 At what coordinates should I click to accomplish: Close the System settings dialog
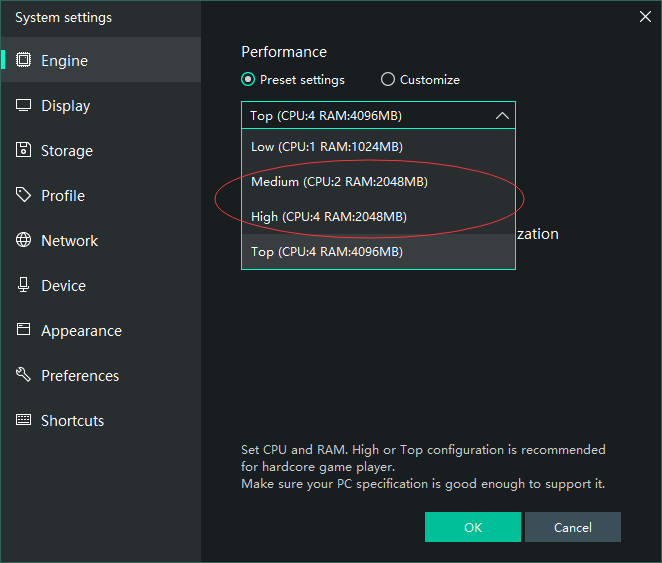click(645, 15)
